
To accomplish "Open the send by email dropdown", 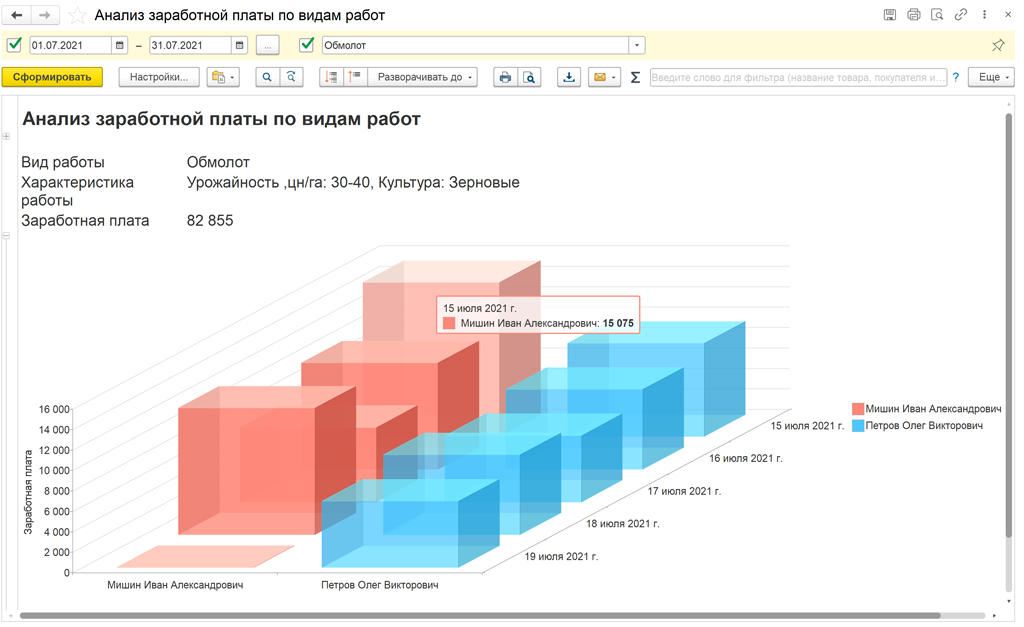I will 603,77.
